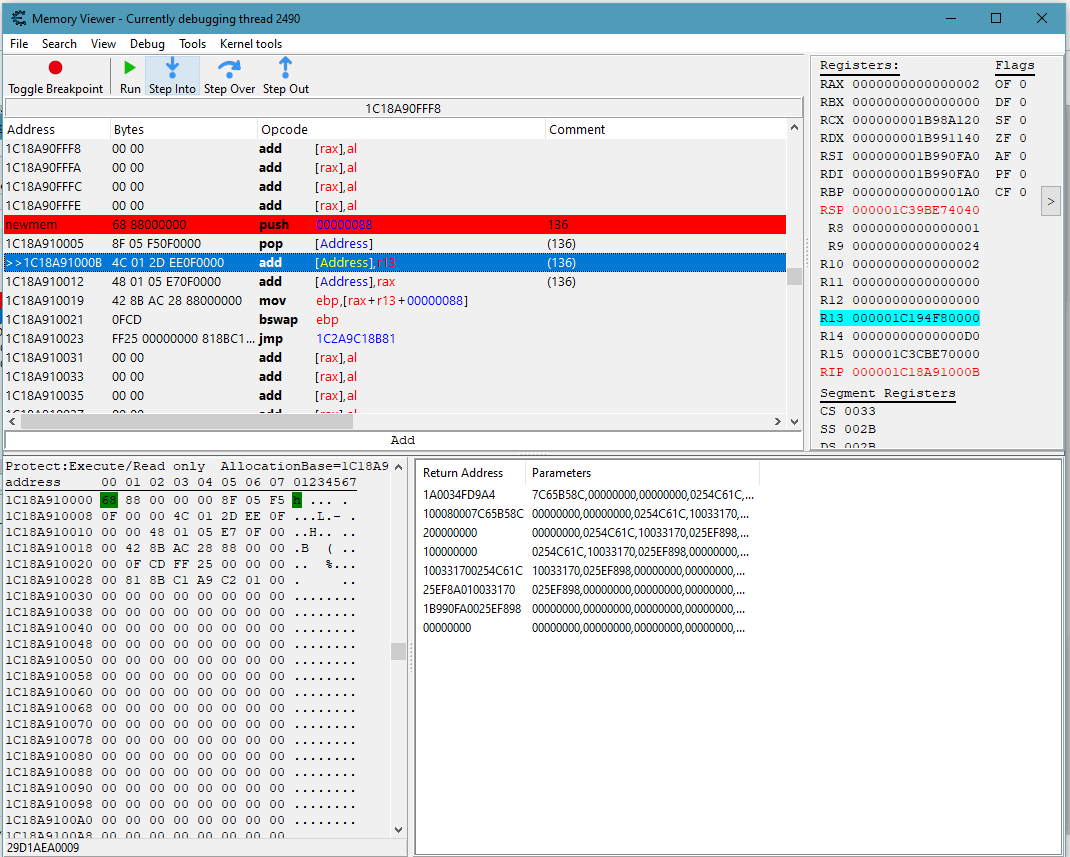This screenshot has width=1070, height=857.
Task: Click the disassembler scroll up arrow
Action: pos(794,128)
